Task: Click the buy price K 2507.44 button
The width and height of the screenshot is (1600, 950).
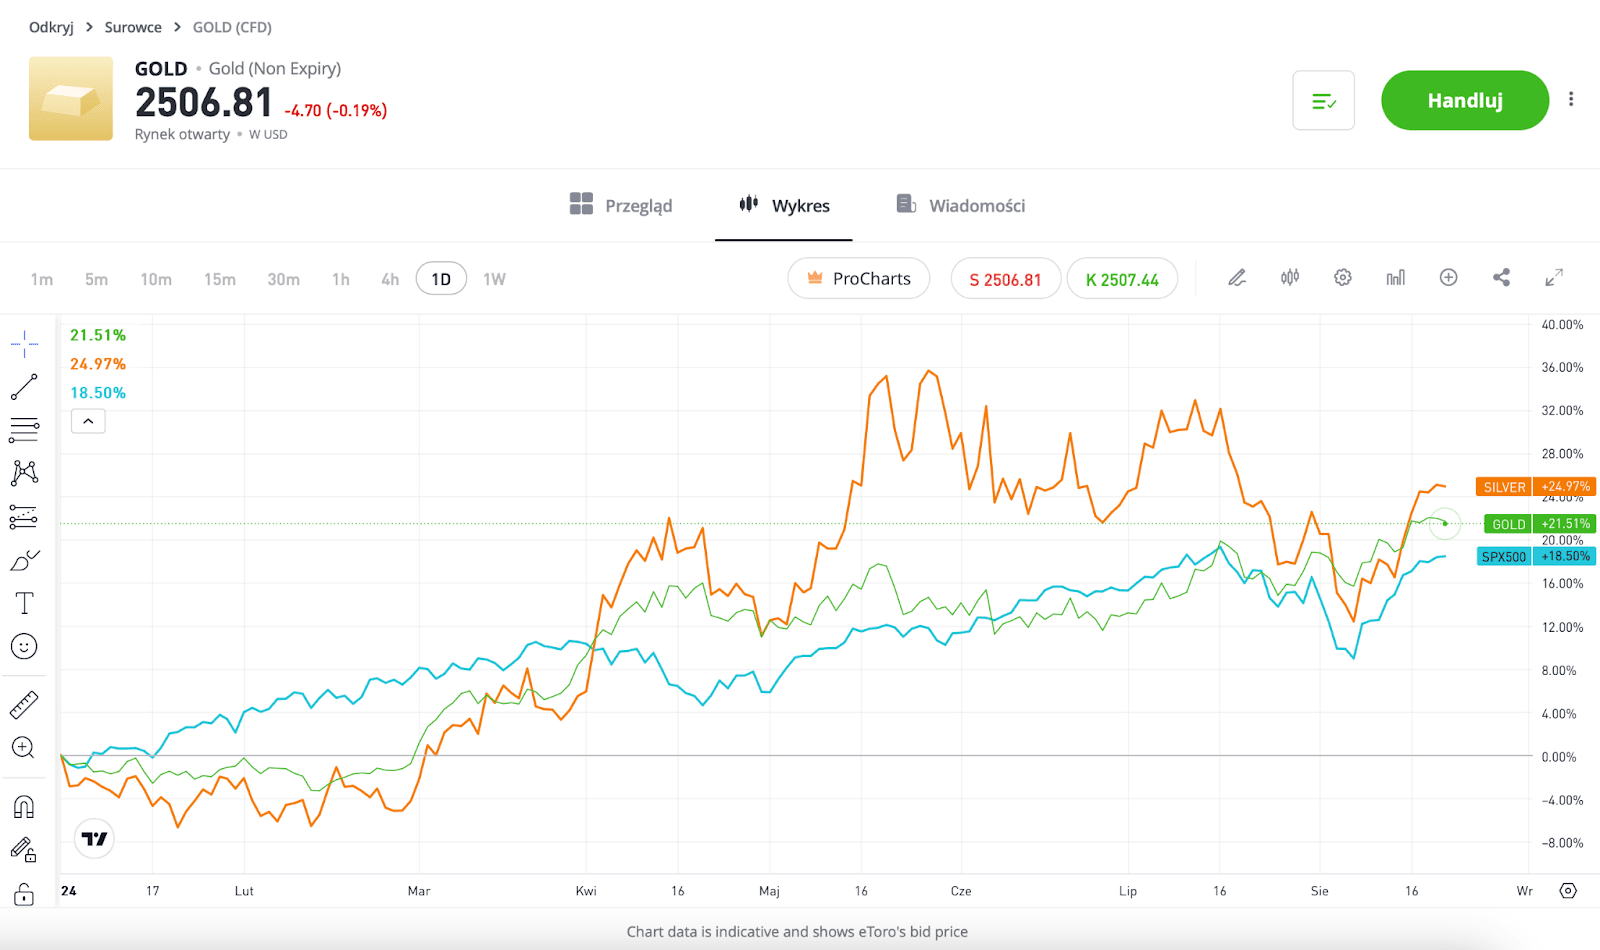Action: tap(1122, 279)
